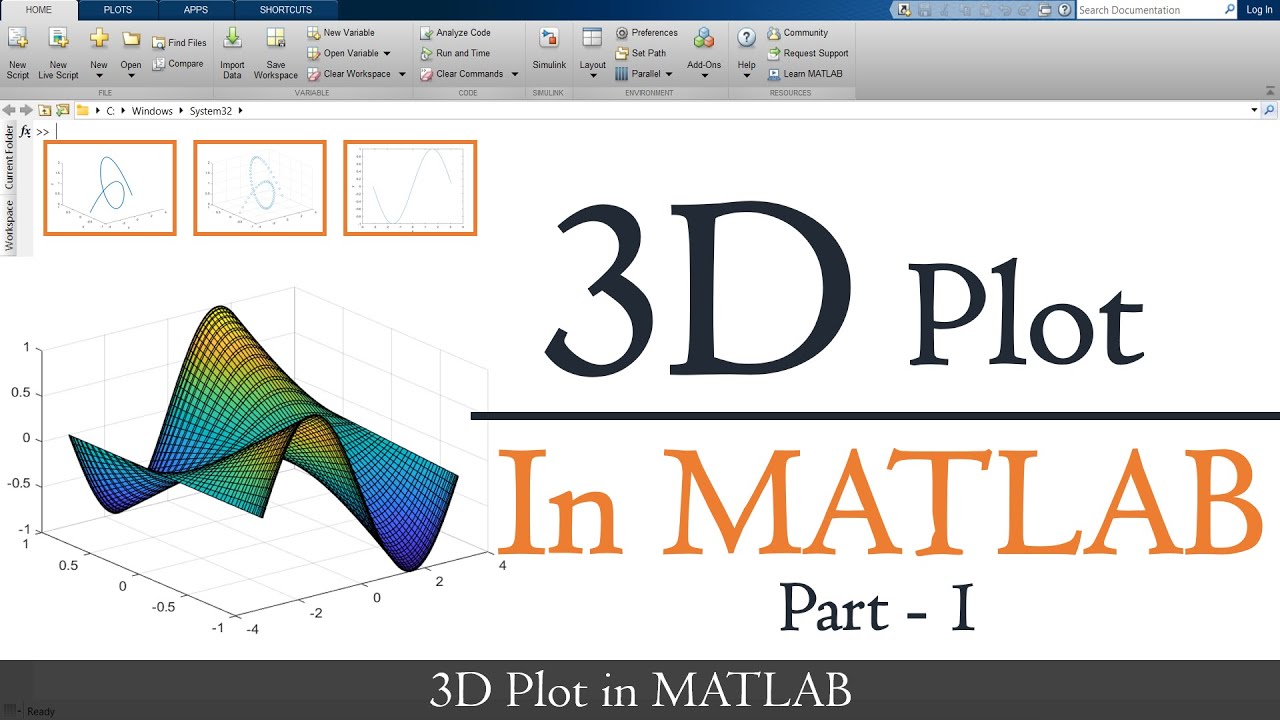The height and width of the screenshot is (720, 1280).
Task: Go up one folder level
Action: 44,111
